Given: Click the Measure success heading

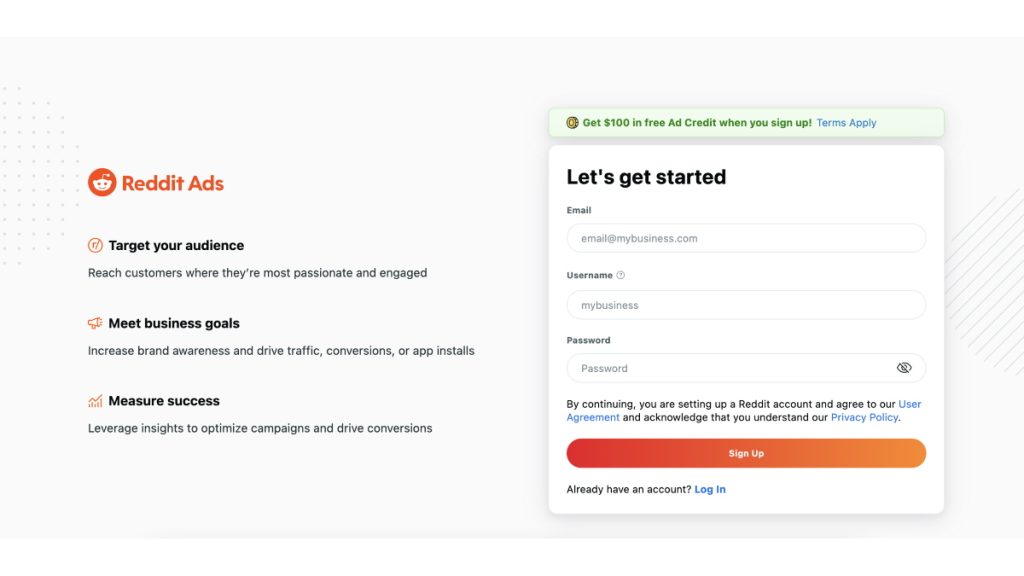Looking at the screenshot, I should [x=164, y=401].
